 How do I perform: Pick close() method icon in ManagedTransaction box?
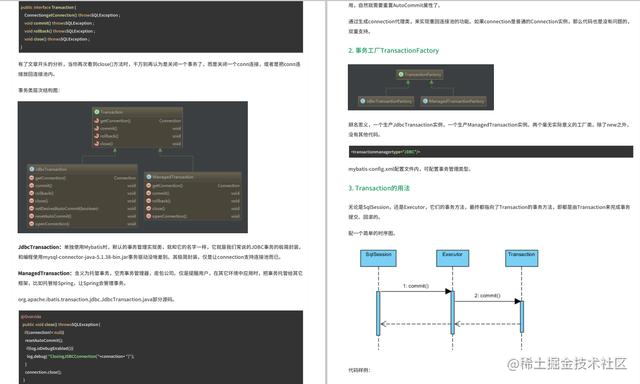149,209
